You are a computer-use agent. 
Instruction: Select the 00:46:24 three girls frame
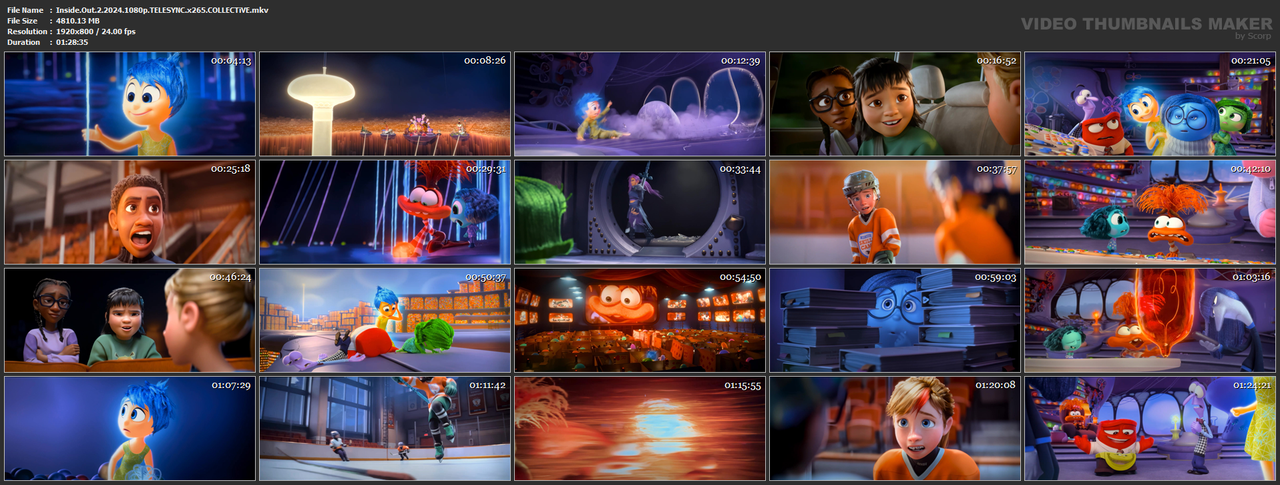tap(130, 320)
